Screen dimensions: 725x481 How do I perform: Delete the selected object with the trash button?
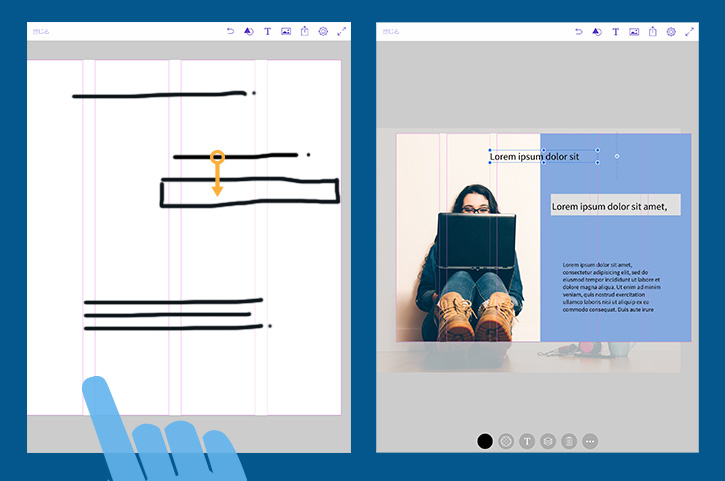(569, 441)
